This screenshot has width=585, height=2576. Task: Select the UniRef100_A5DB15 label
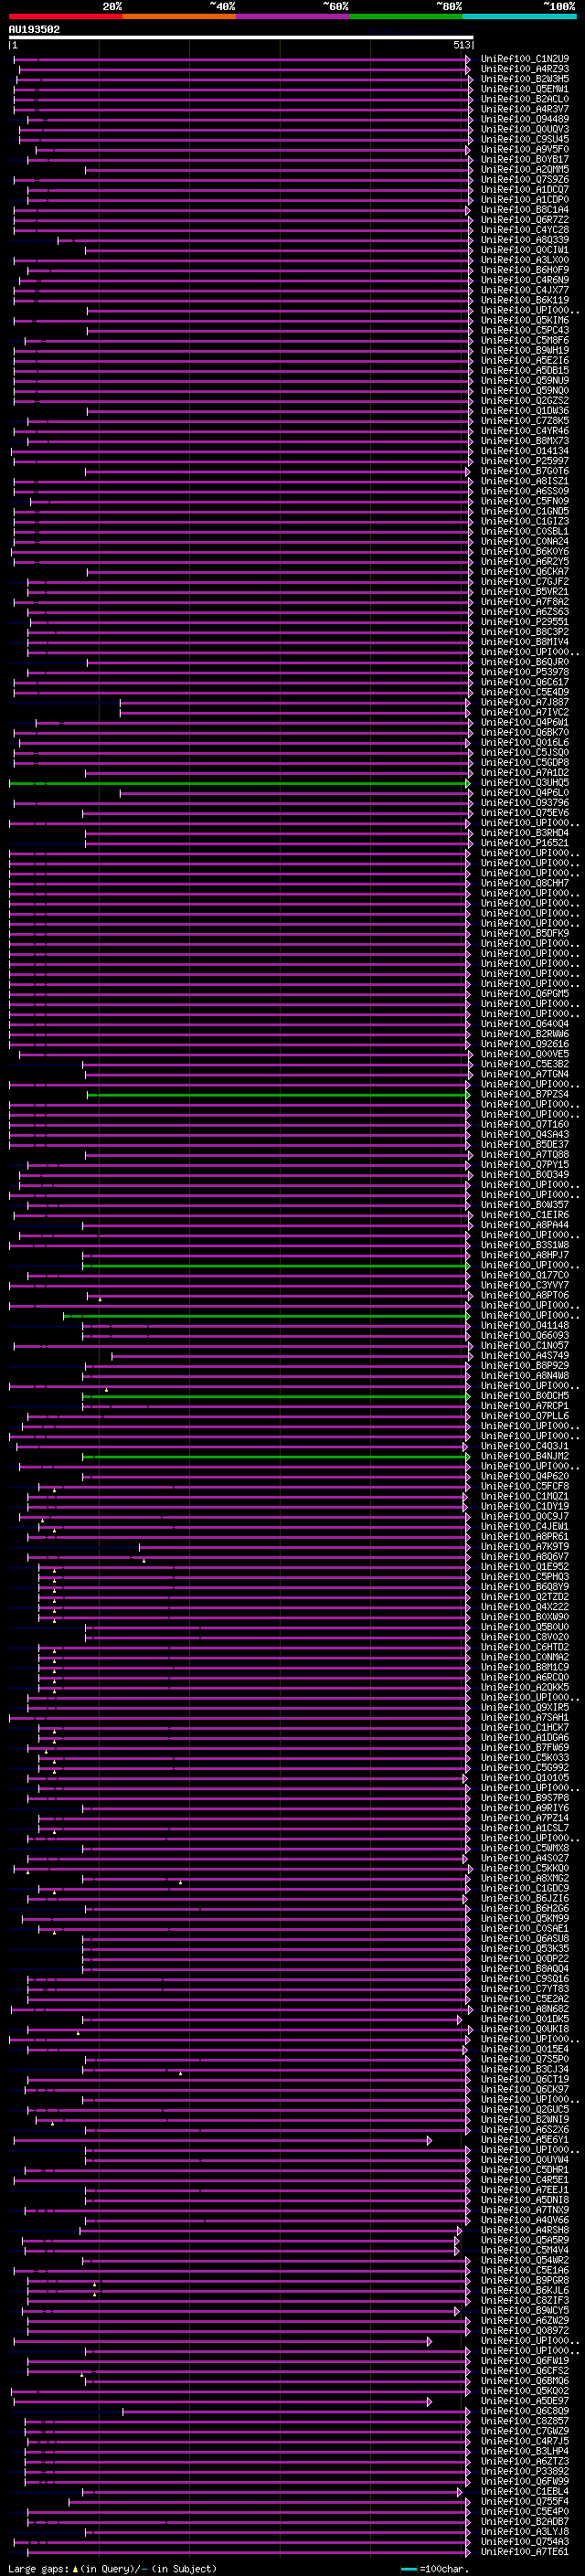pos(524,370)
